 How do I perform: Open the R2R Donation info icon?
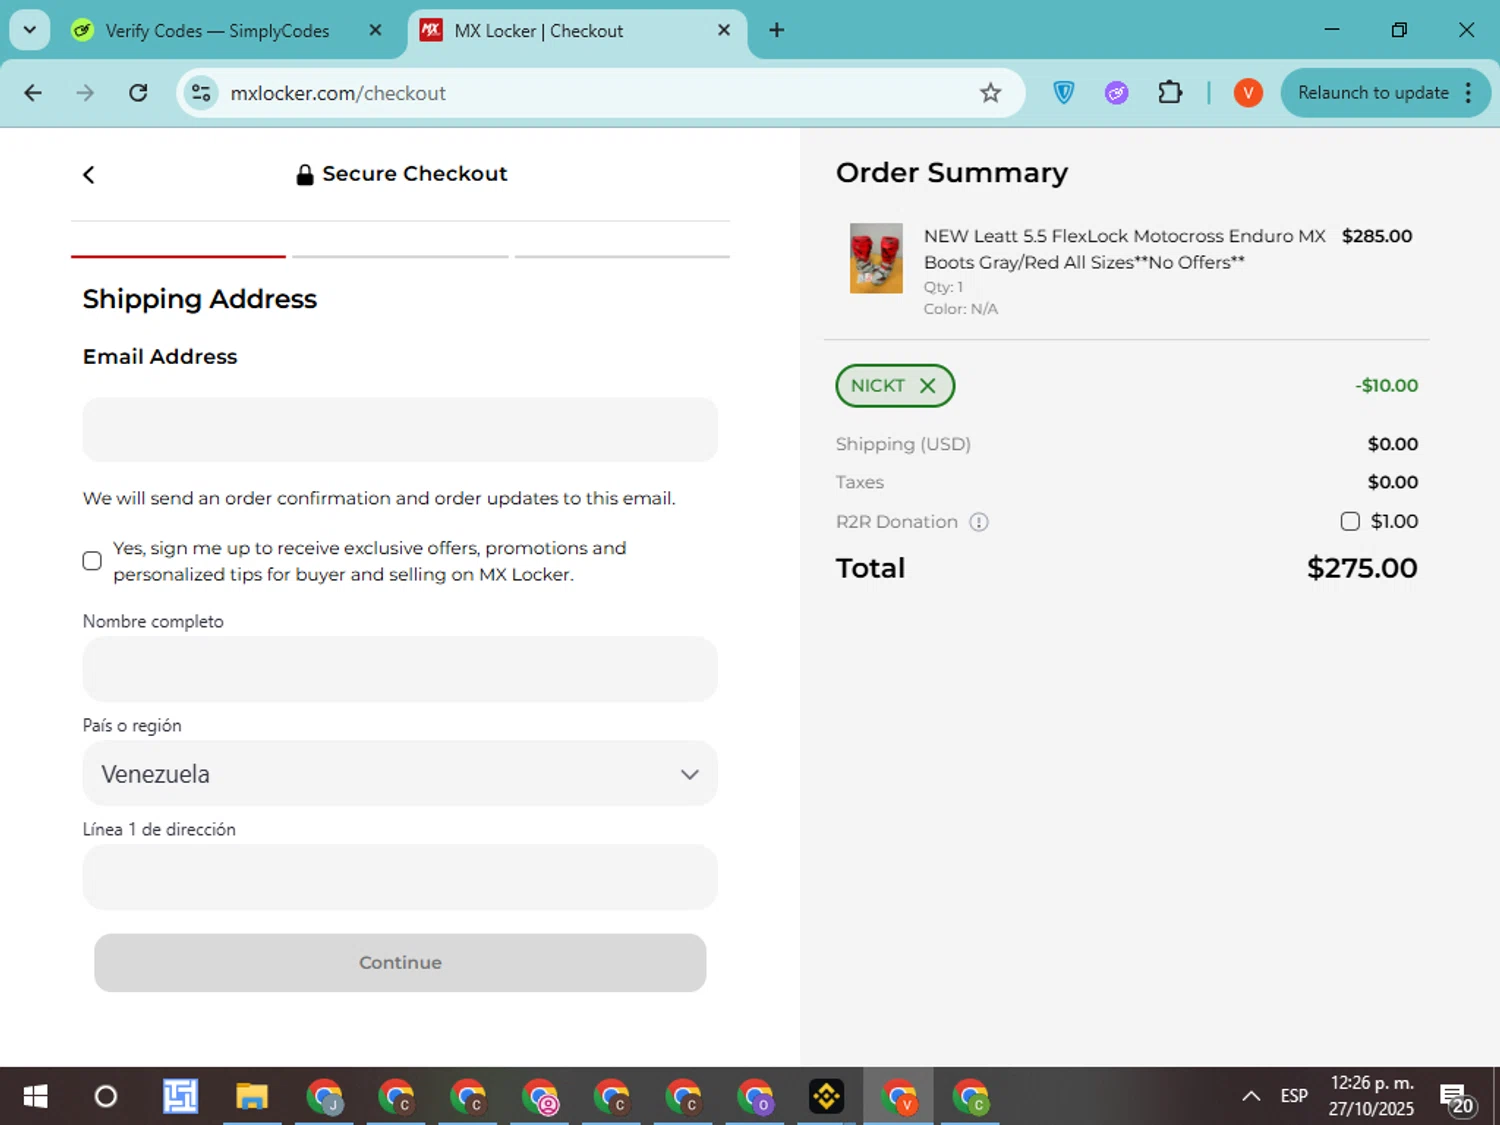(979, 522)
